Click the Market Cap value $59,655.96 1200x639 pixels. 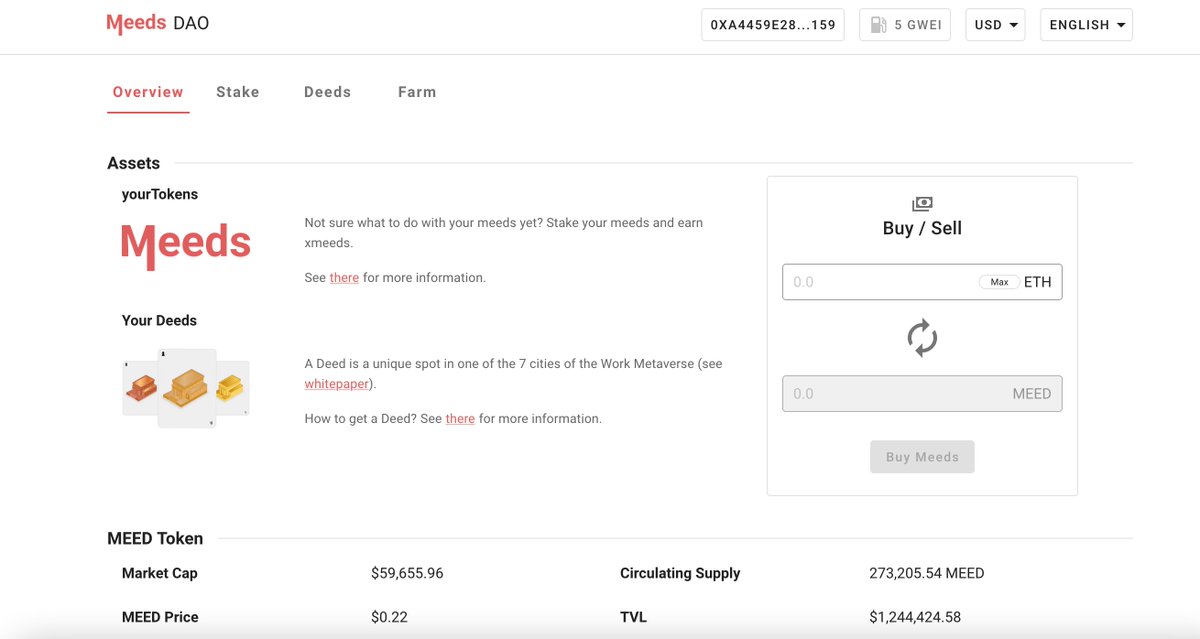tap(407, 573)
